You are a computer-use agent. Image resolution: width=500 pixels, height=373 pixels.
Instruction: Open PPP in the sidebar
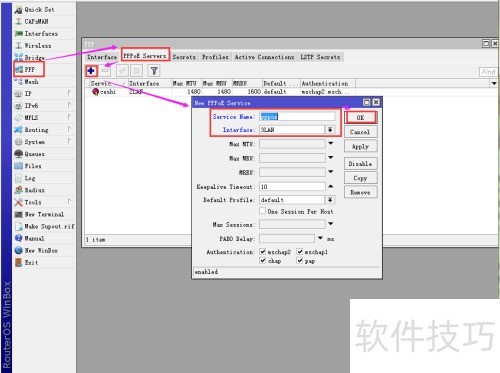coord(29,69)
